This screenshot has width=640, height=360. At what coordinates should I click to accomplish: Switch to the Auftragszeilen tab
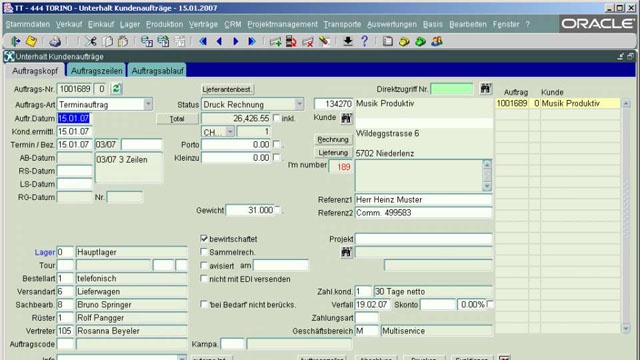click(97, 71)
